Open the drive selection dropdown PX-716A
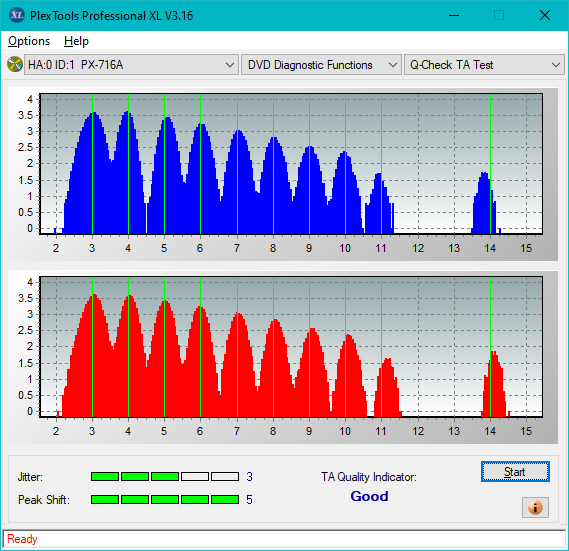Image resolution: width=569 pixels, height=551 pixels. pos(131,65)
